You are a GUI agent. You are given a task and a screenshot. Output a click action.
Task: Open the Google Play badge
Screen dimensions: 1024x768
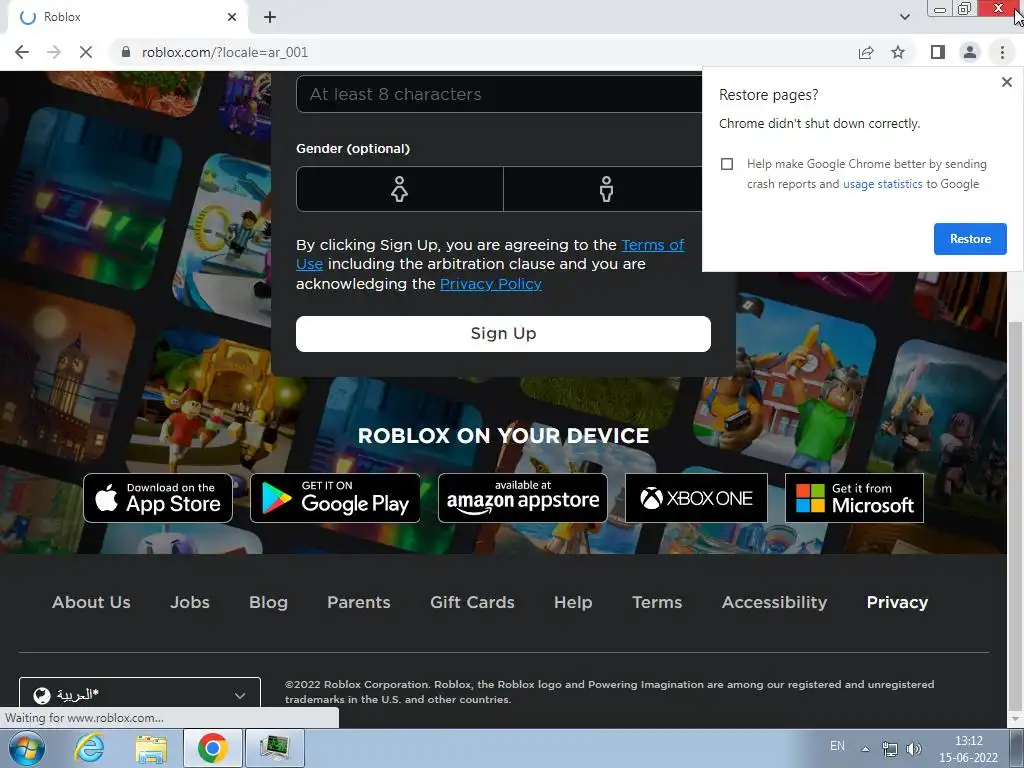pyautogui.click(x=335, y=498)
